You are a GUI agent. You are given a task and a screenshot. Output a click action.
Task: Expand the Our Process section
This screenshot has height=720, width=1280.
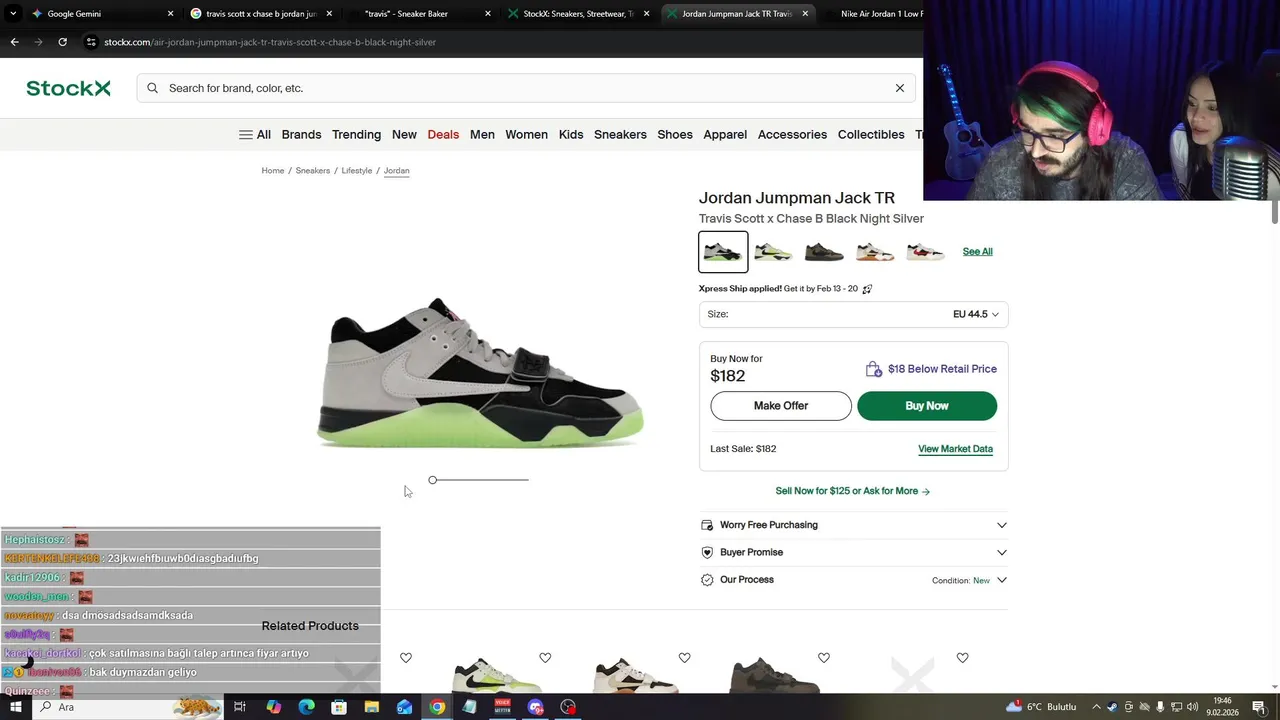[853, 580]
